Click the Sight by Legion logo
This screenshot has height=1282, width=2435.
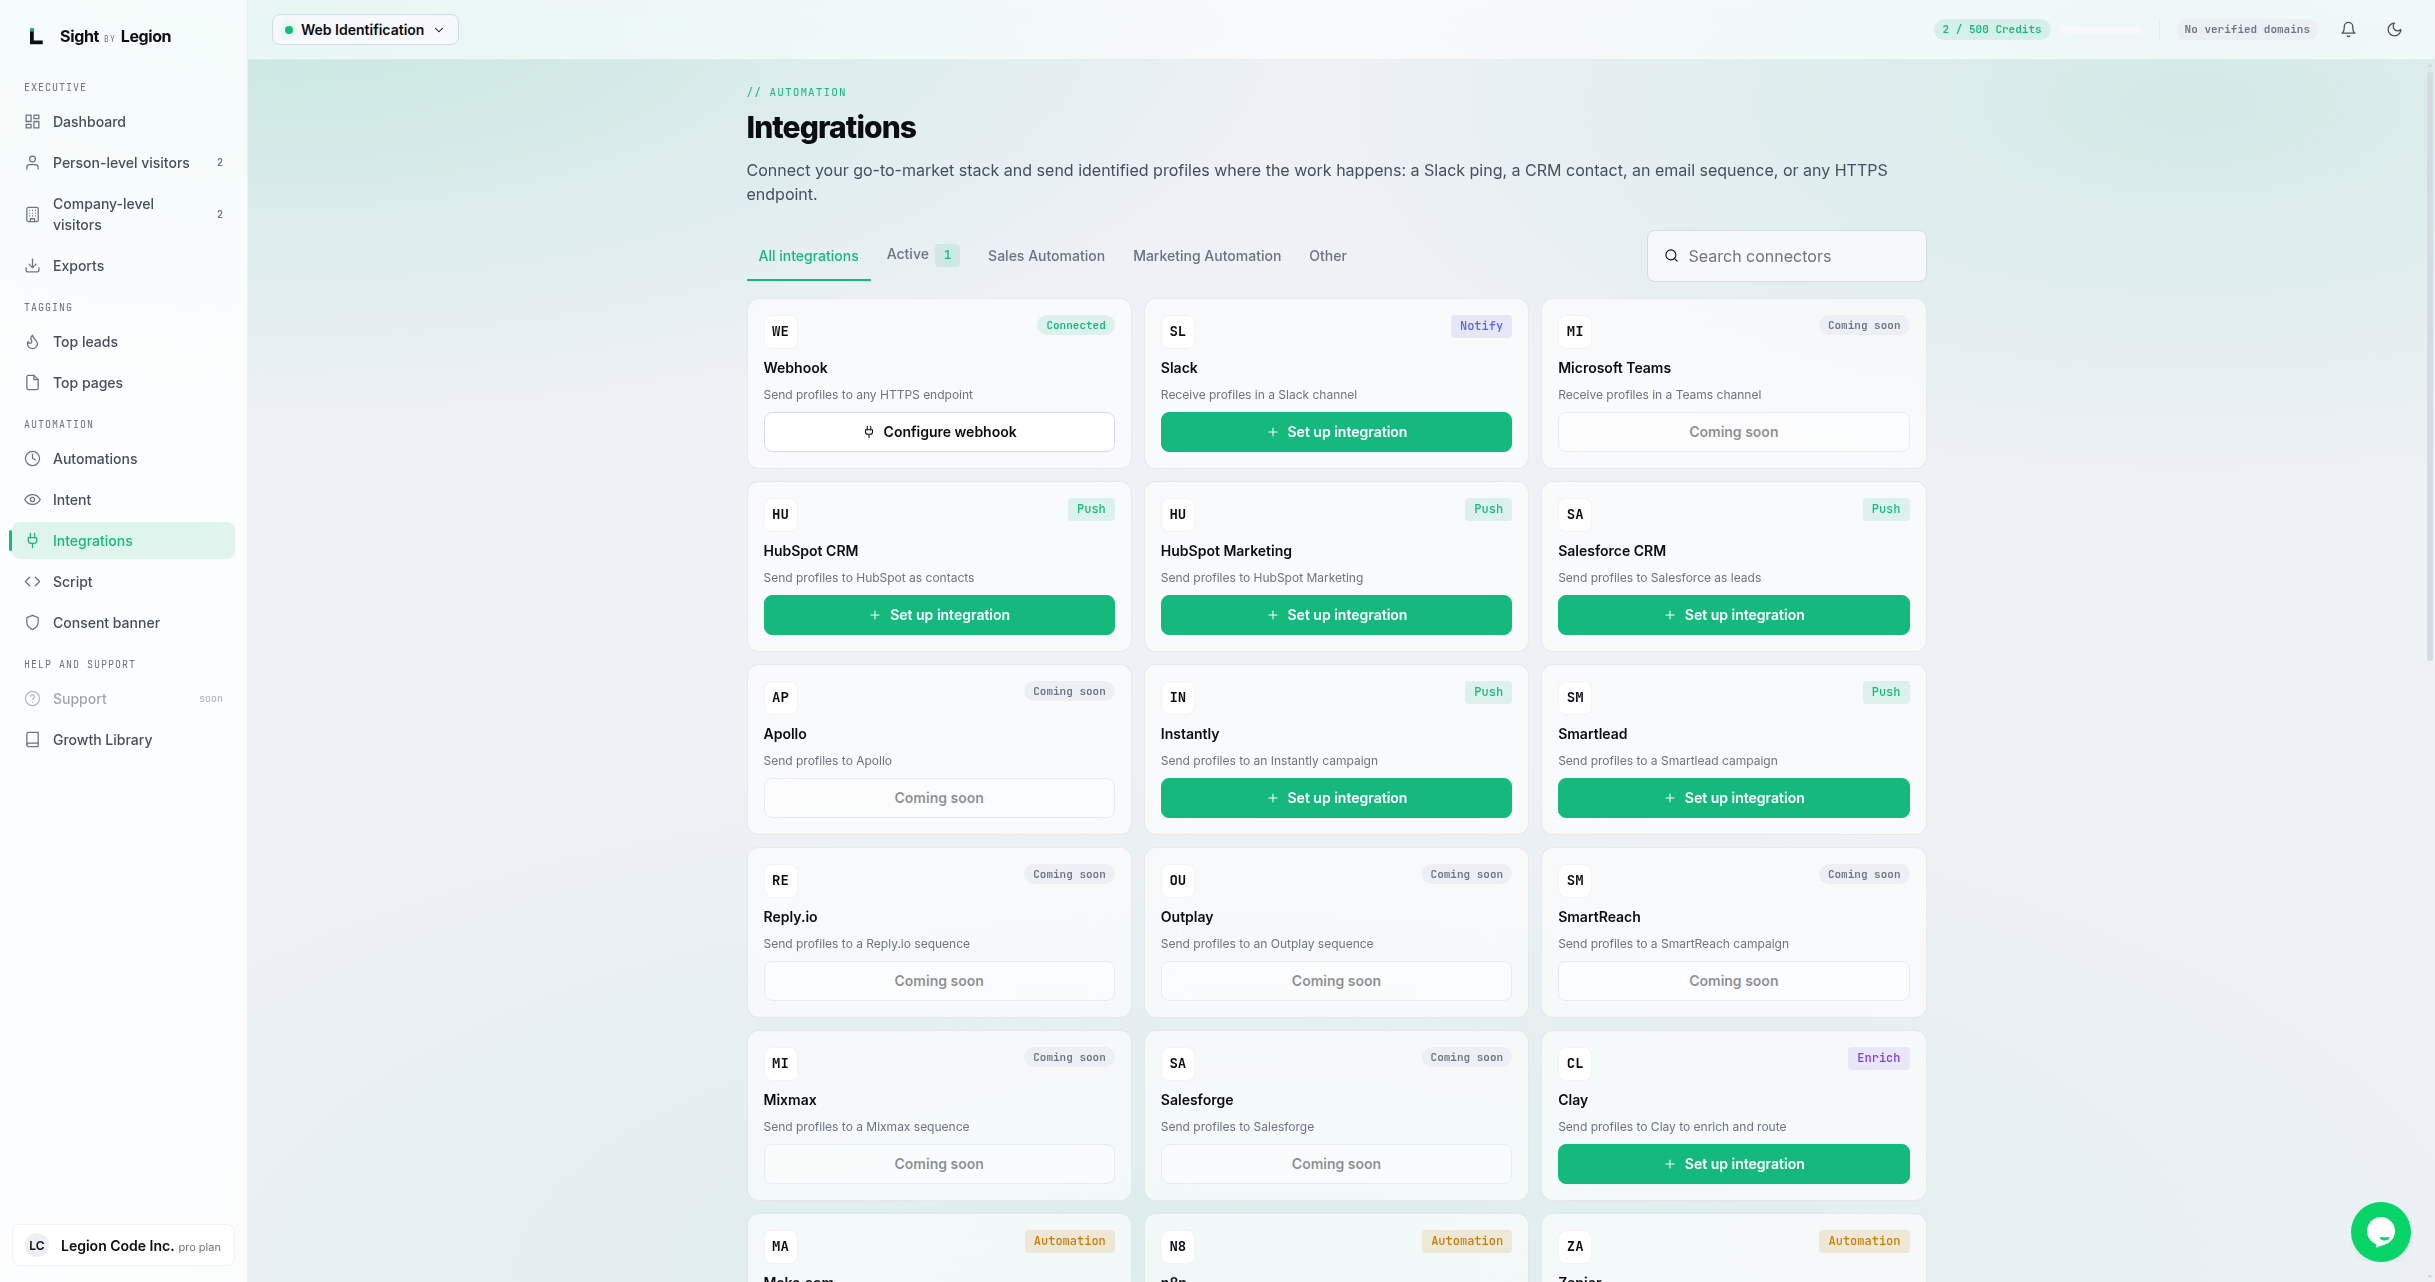pyautogui.click(x=99, y=36)
